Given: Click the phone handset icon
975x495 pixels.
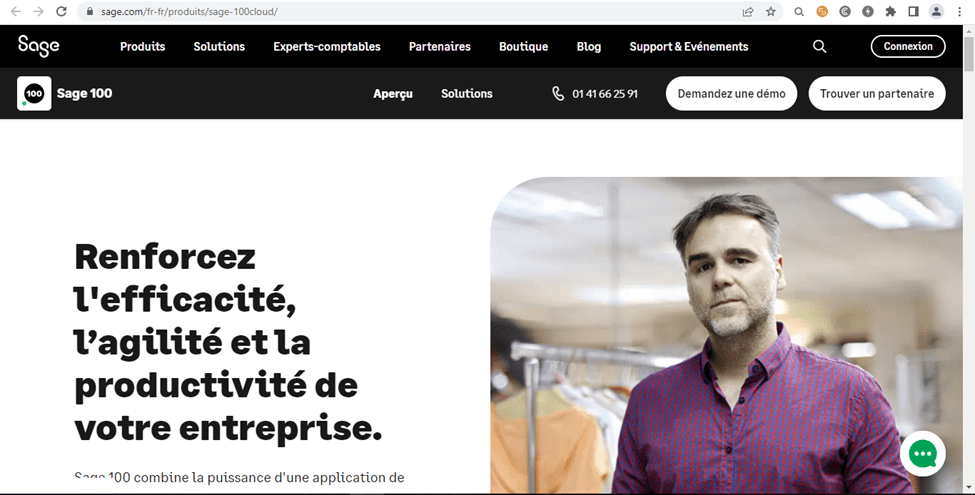Looking at the screenshot, I should click(x=558, y=93).
